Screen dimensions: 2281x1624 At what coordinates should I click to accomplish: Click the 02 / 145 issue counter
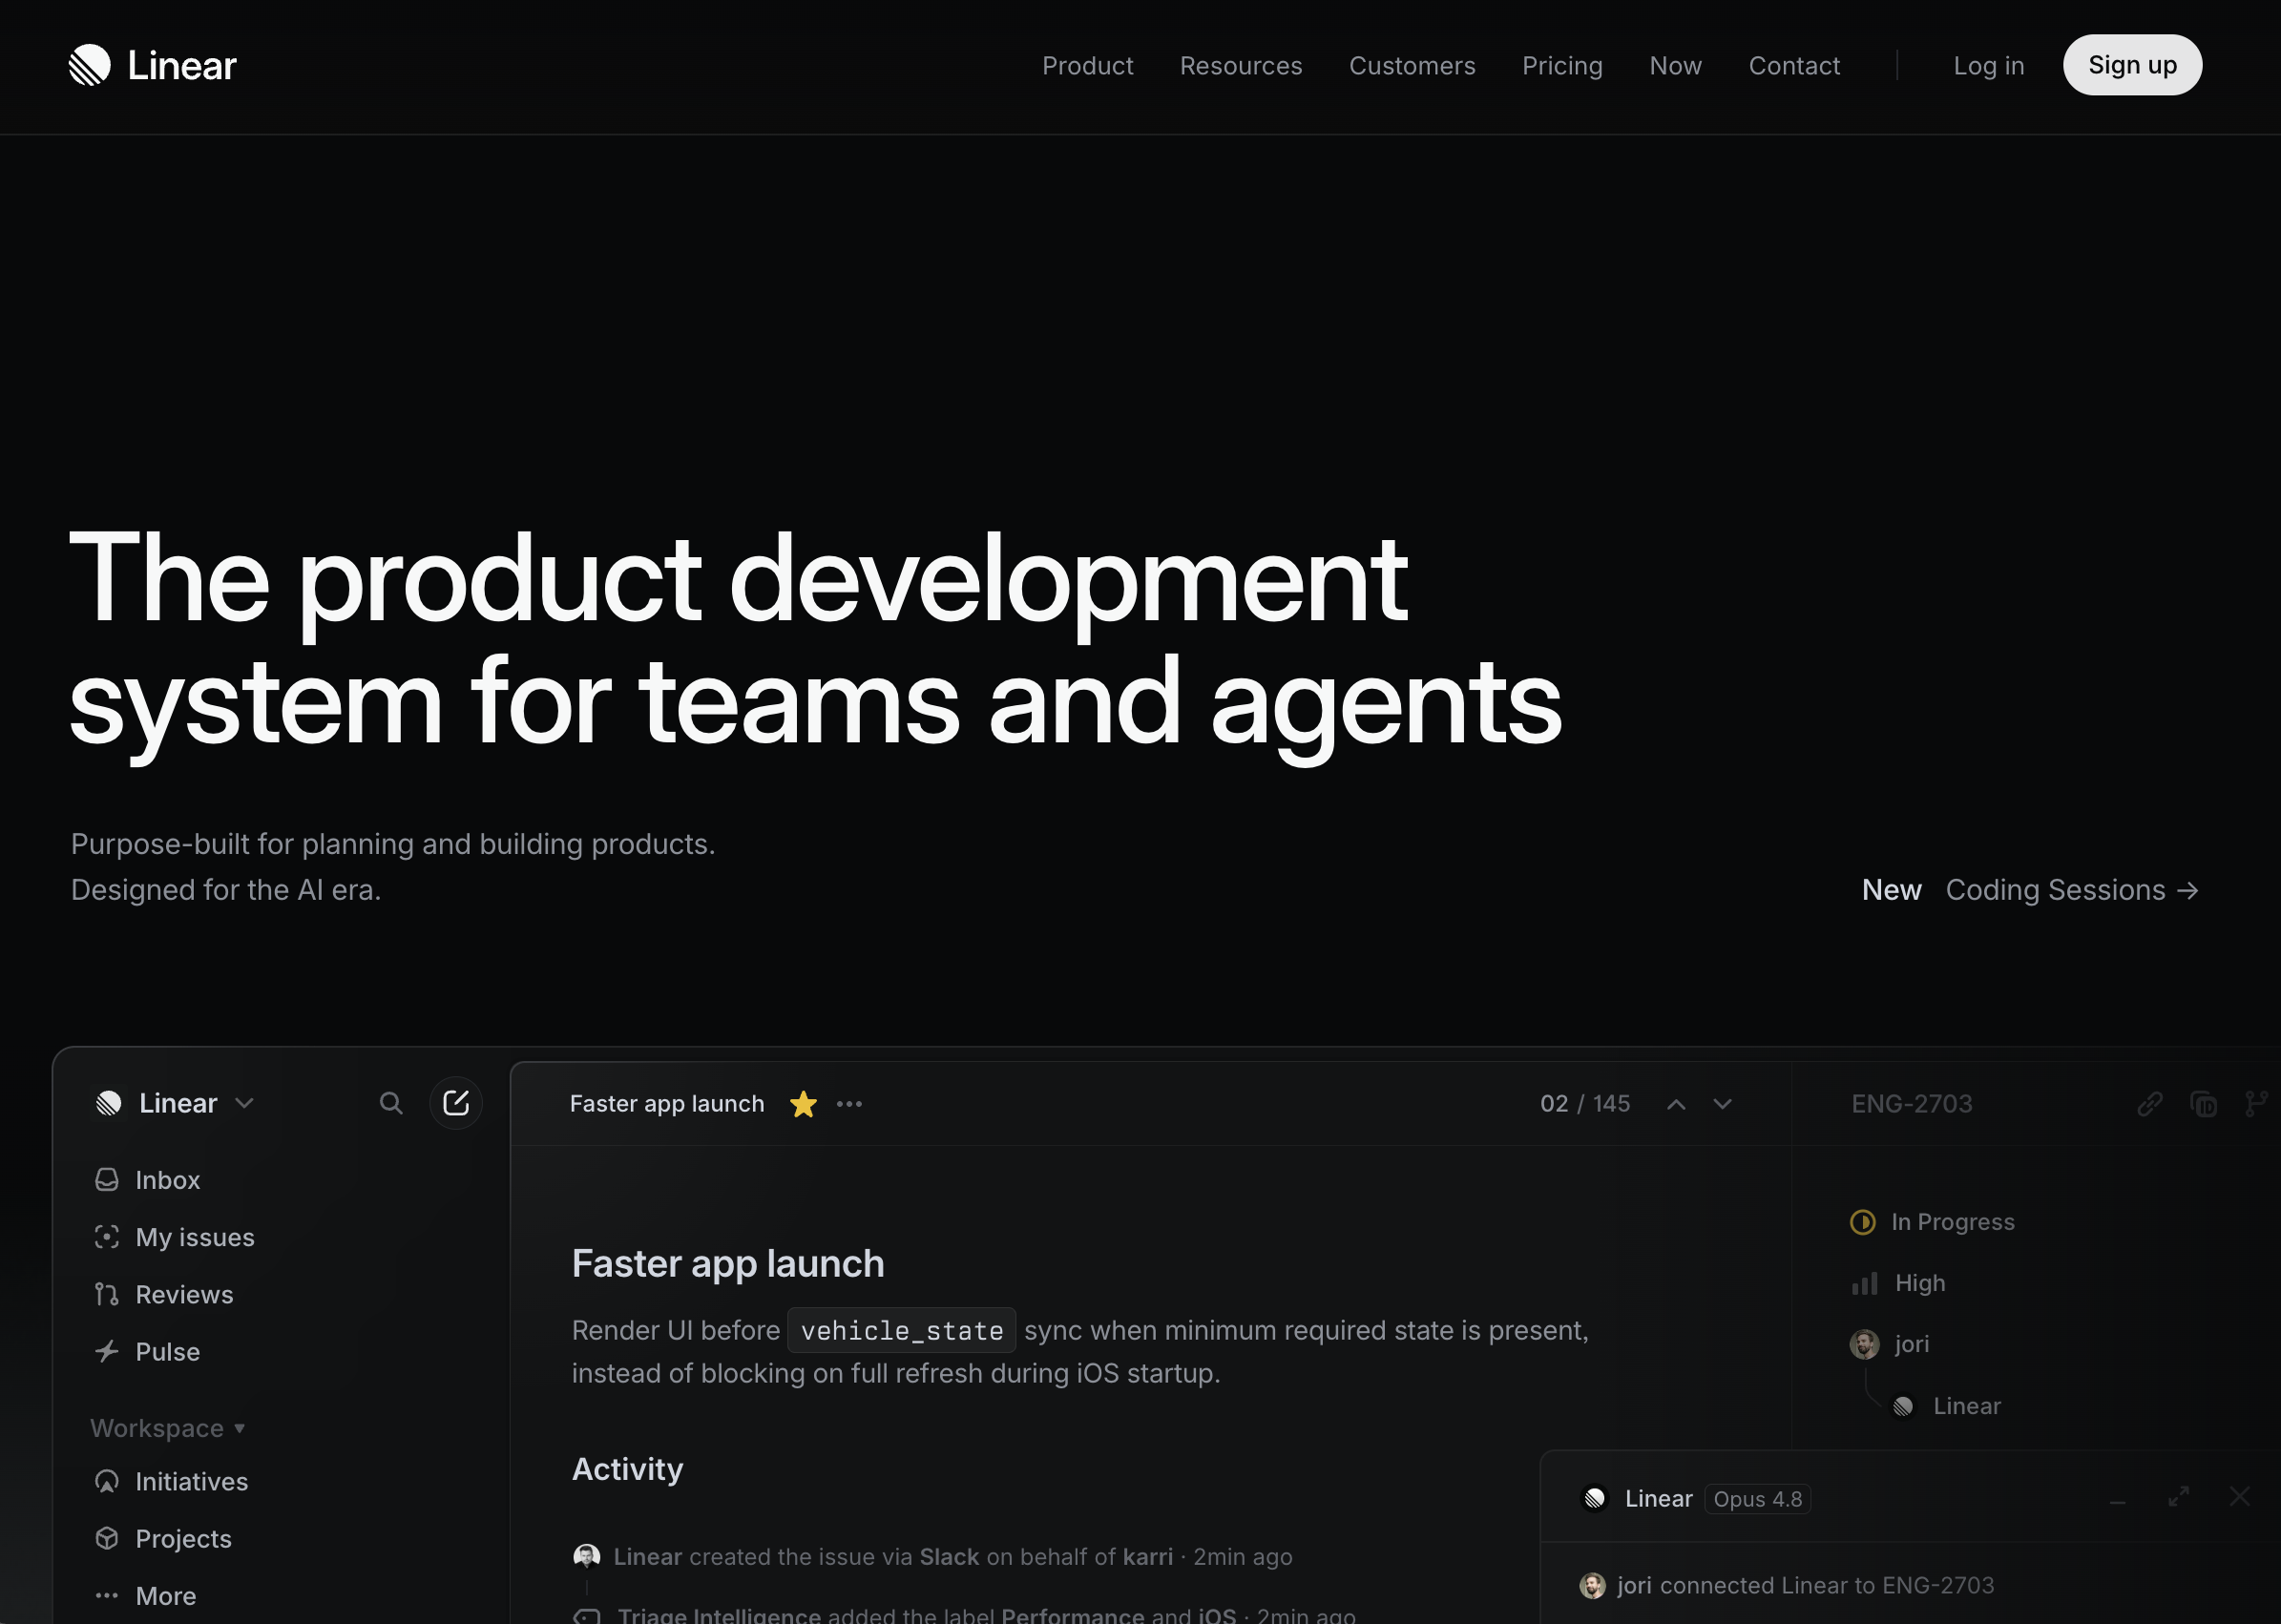1585,1103
